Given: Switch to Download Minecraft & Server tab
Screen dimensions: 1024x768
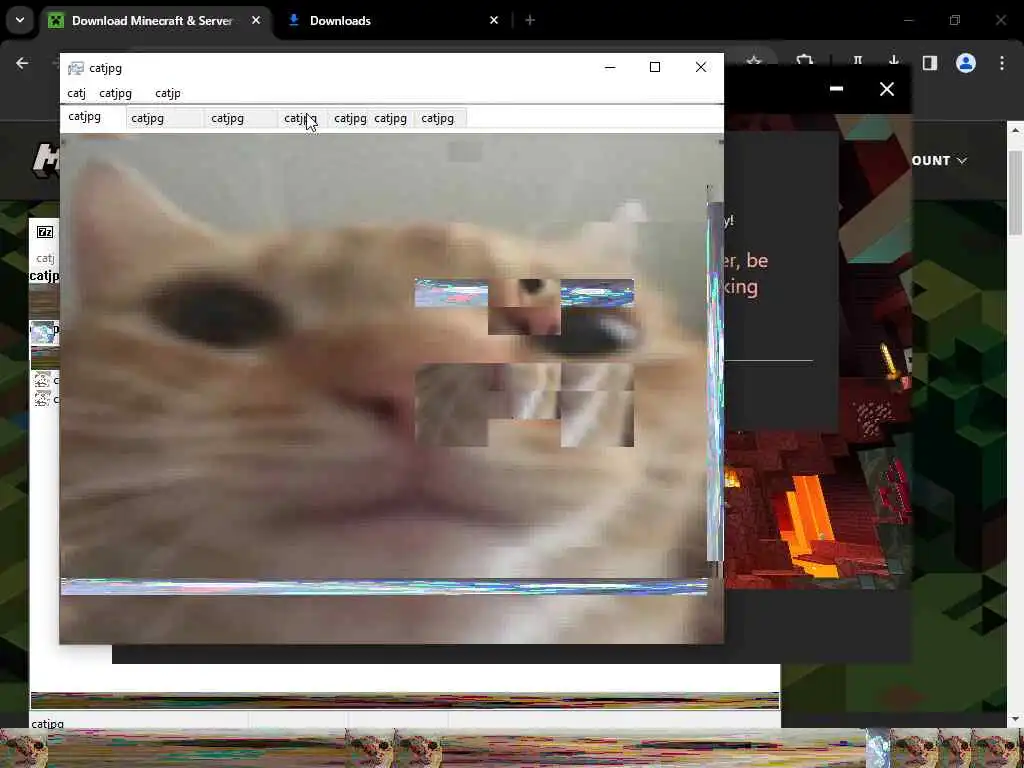Looking at the screenshot, I should pyautogui.click(x=154, y=21).
